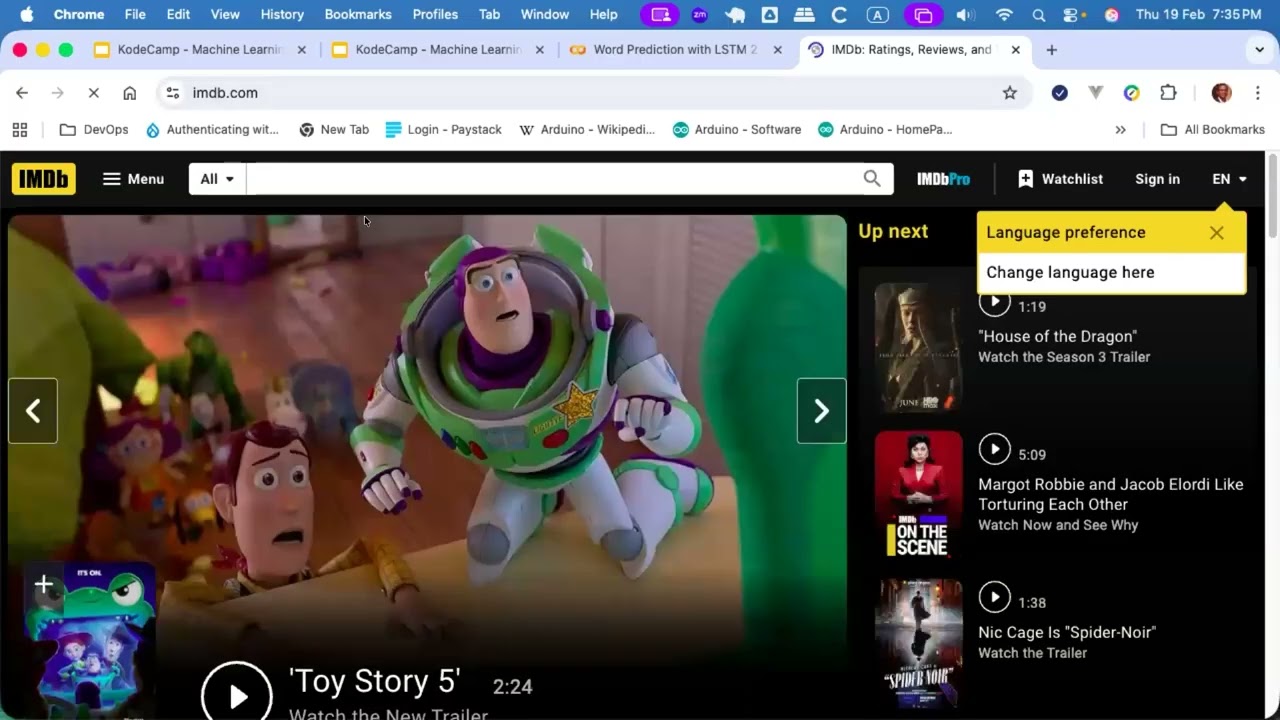Open the Profiles menu in menu bar
The image size is (1280, 720).
coord(435,15)
